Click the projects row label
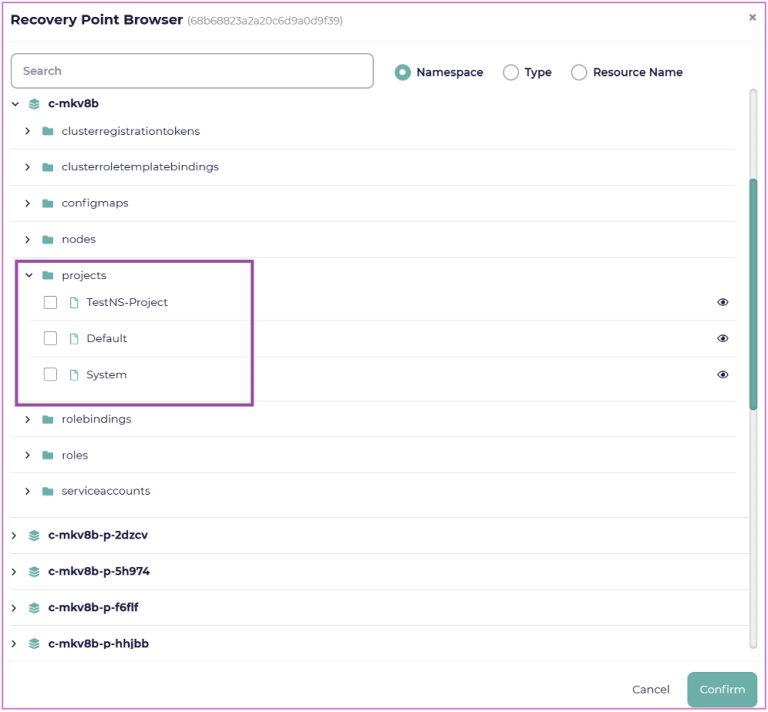The width and height of the screenshot is (768, 712). point(84,276)
